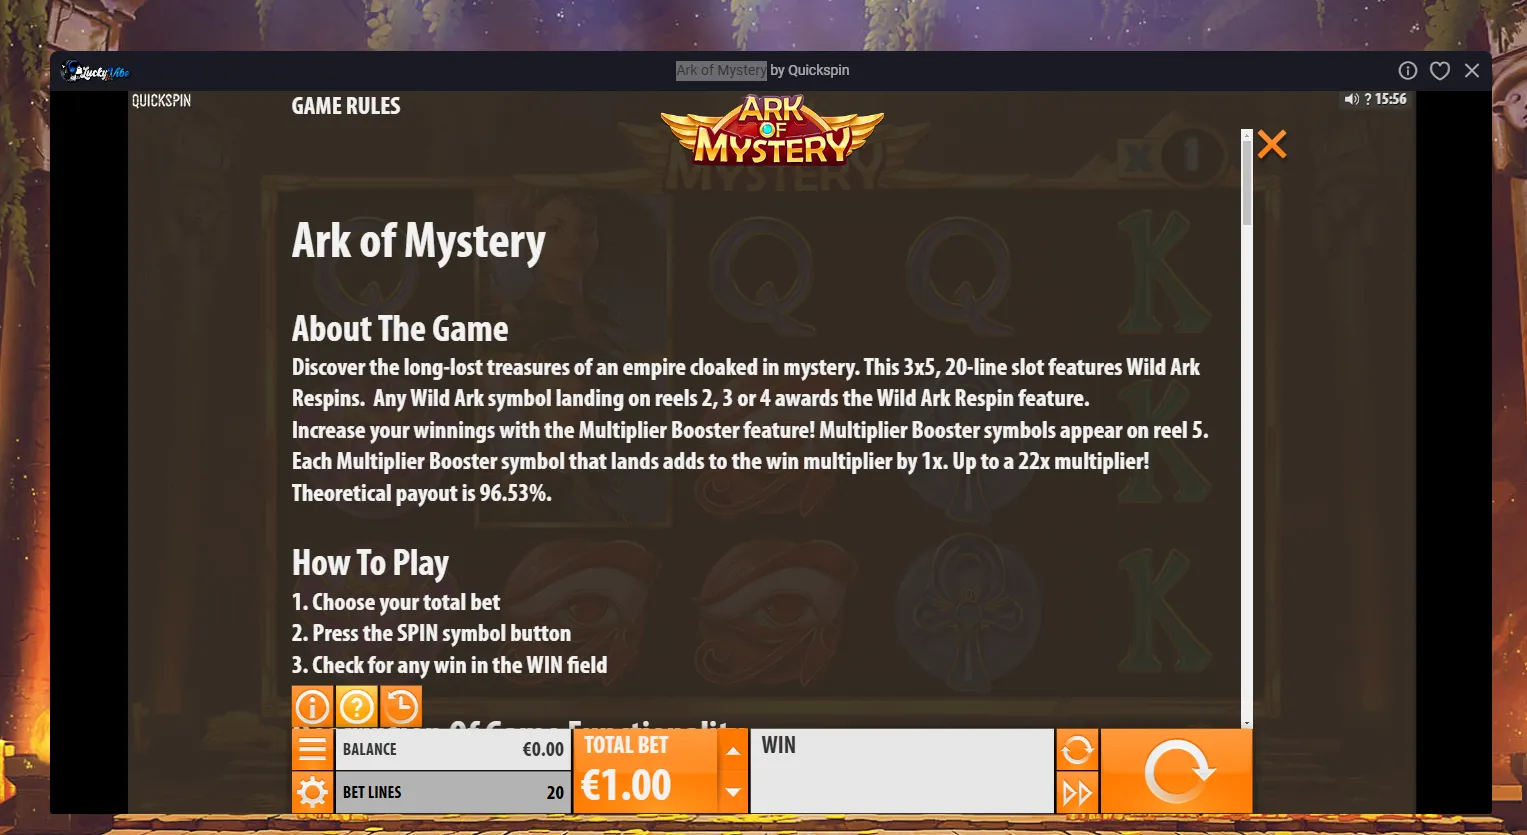Screen dimensions: 1527x835
Task: Mute the game sound speaker icon
Action: click(1351, 99)
